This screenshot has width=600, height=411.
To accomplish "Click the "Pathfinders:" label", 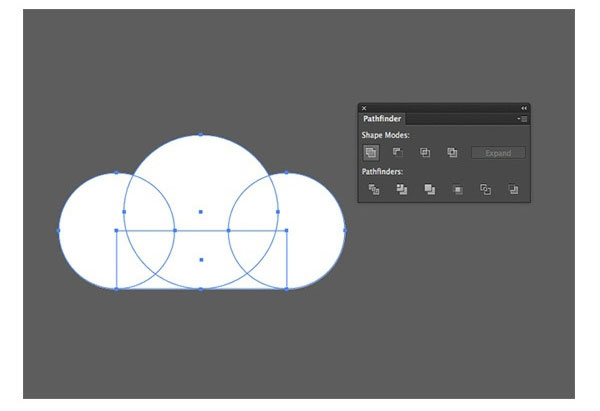I will point(382,171).
